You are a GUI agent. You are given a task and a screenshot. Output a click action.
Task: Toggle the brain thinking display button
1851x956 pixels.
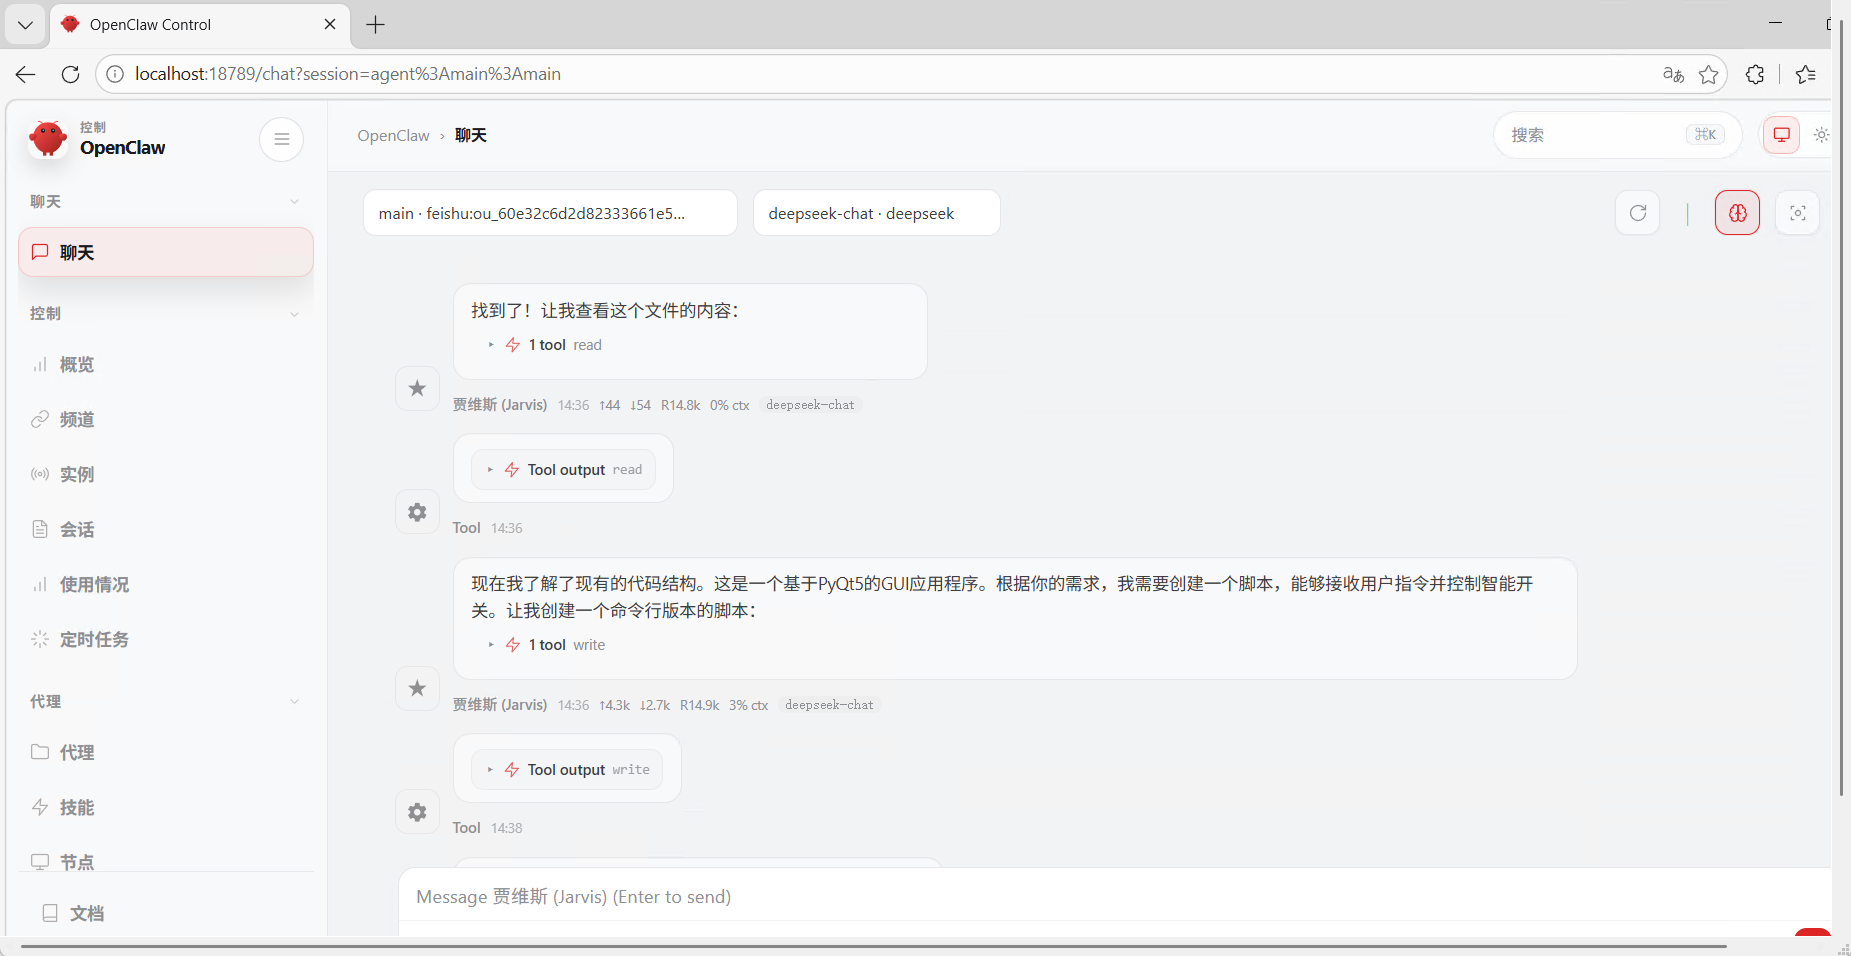[1738, 213]
